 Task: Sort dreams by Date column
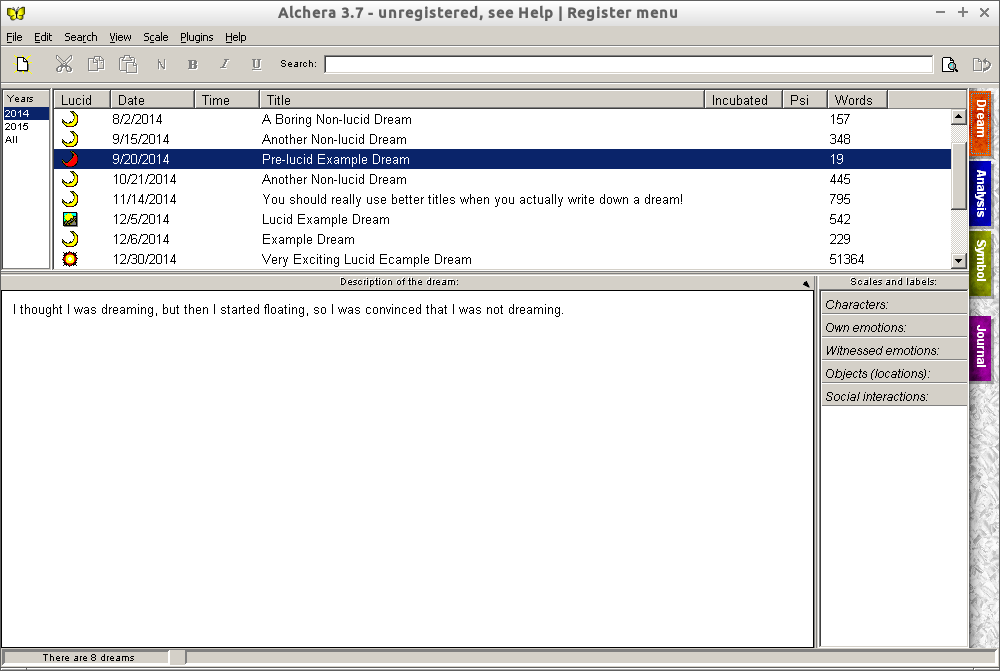tap(152, 100)
